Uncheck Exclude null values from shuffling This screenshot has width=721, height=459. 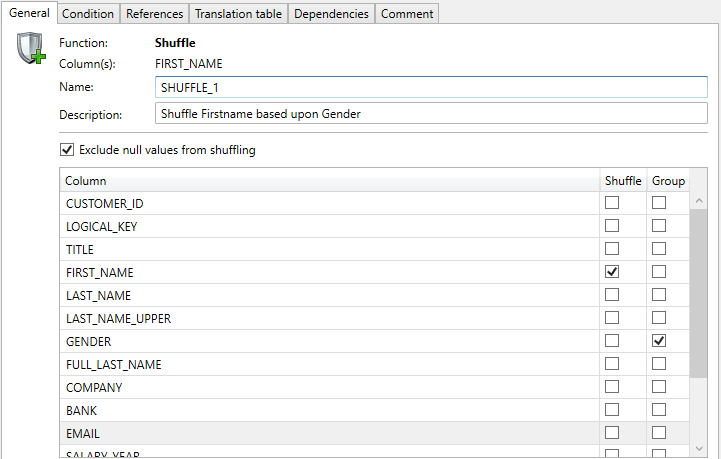68,150
